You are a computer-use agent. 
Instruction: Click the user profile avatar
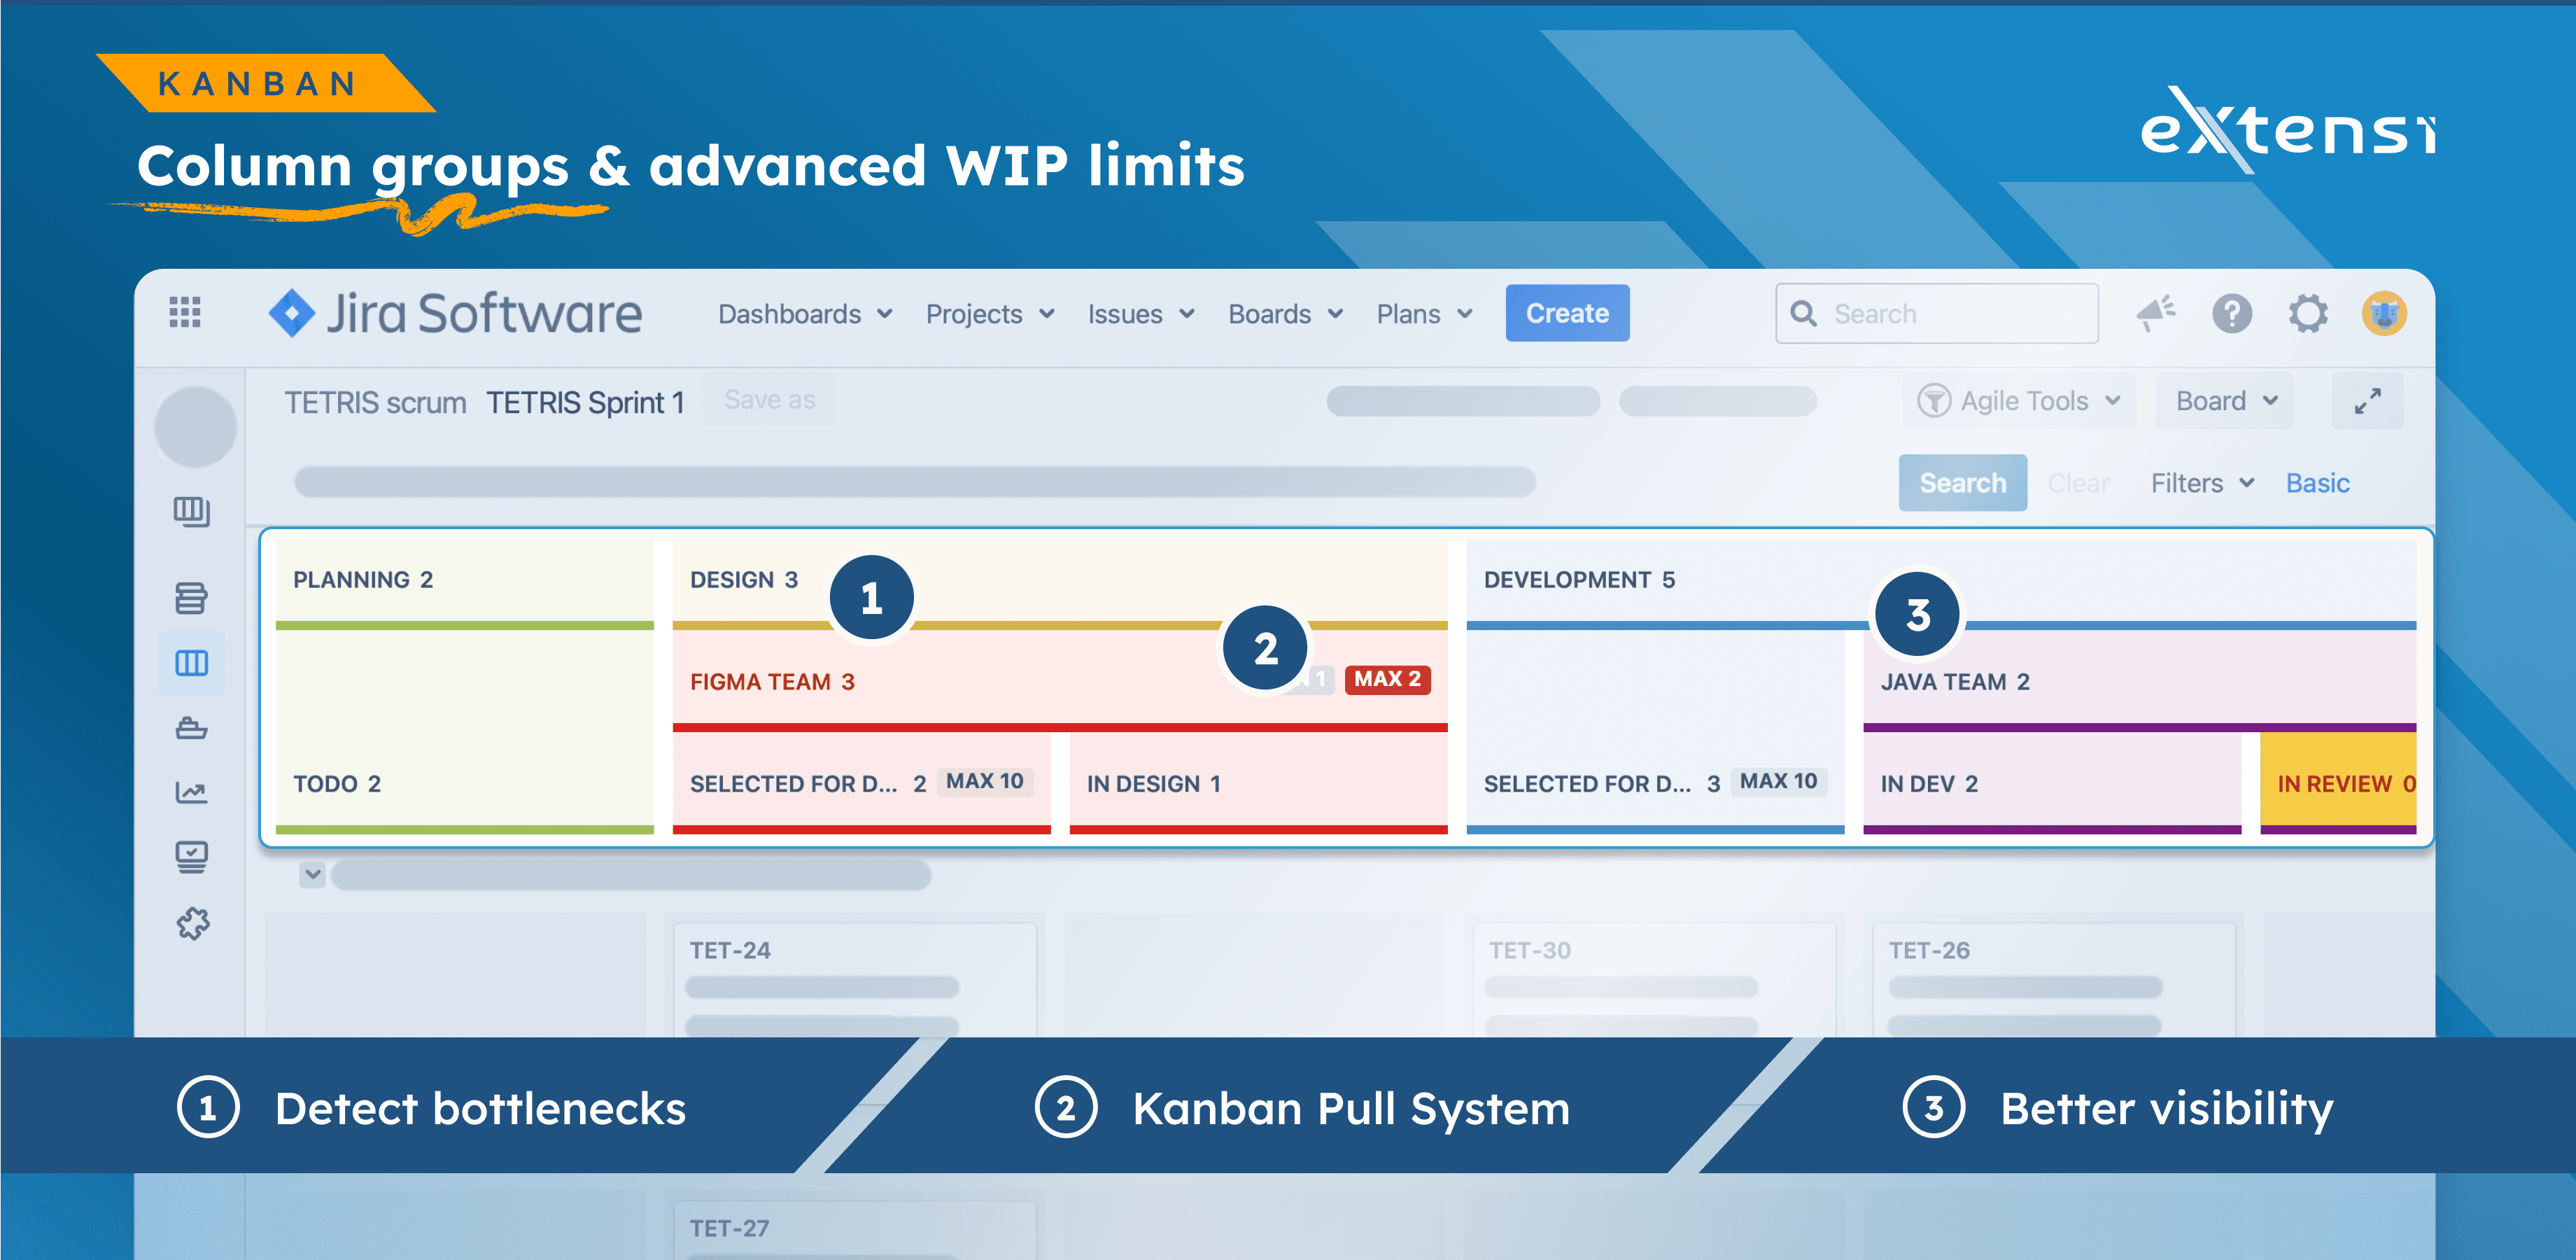click(2384, 314)
